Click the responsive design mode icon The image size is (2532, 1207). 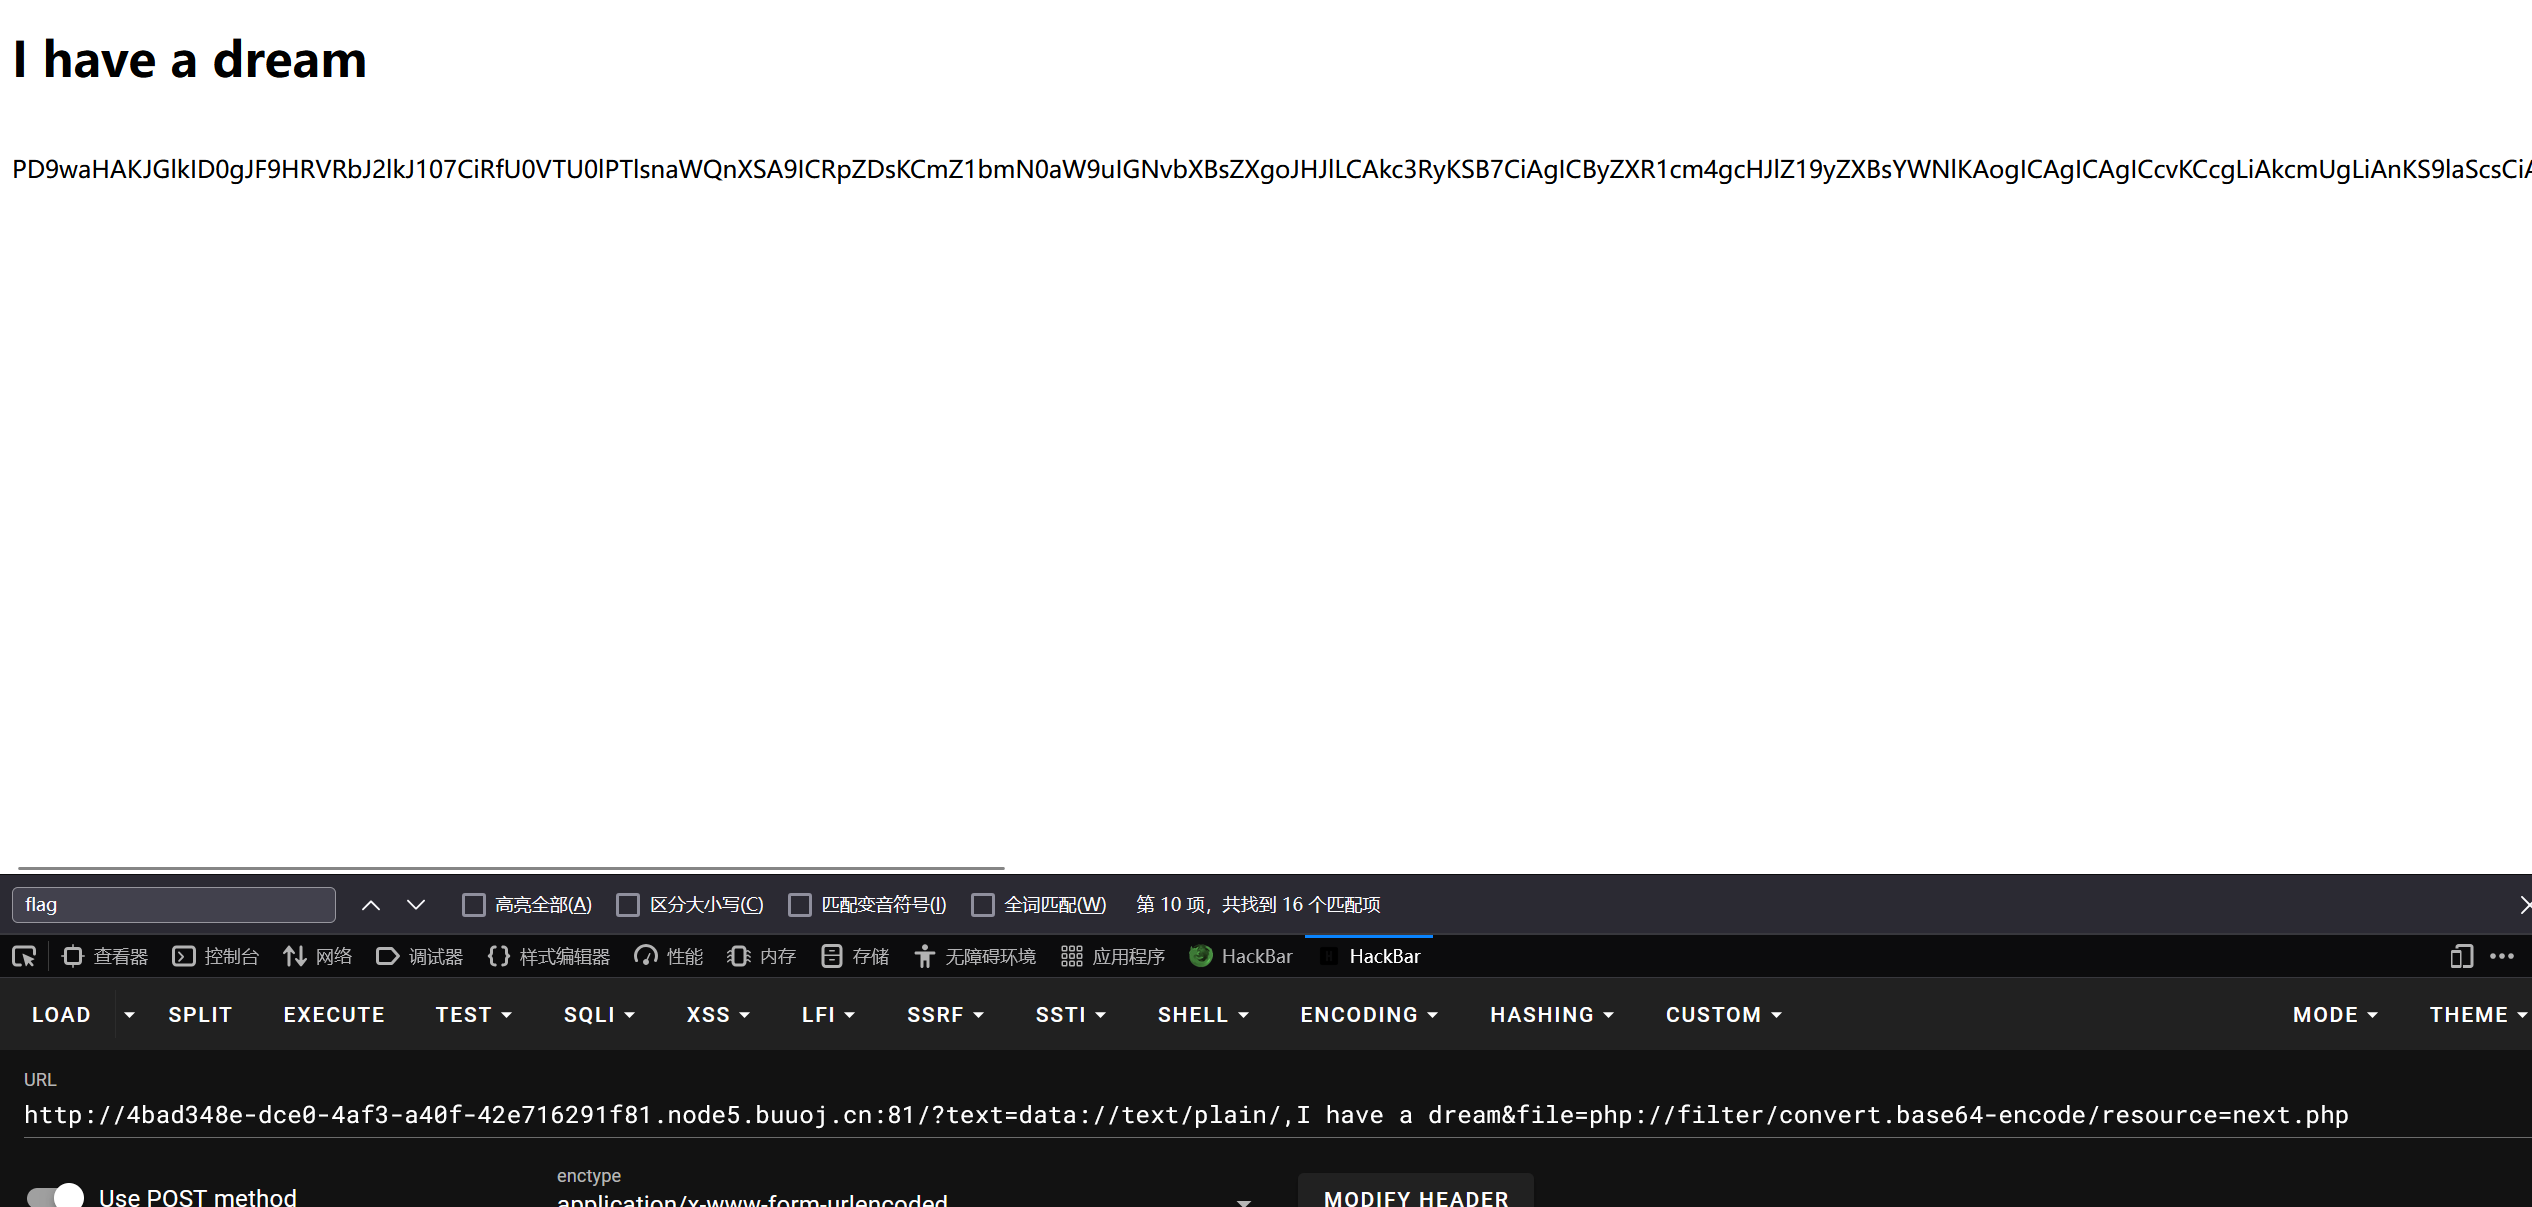point(2461,957)
